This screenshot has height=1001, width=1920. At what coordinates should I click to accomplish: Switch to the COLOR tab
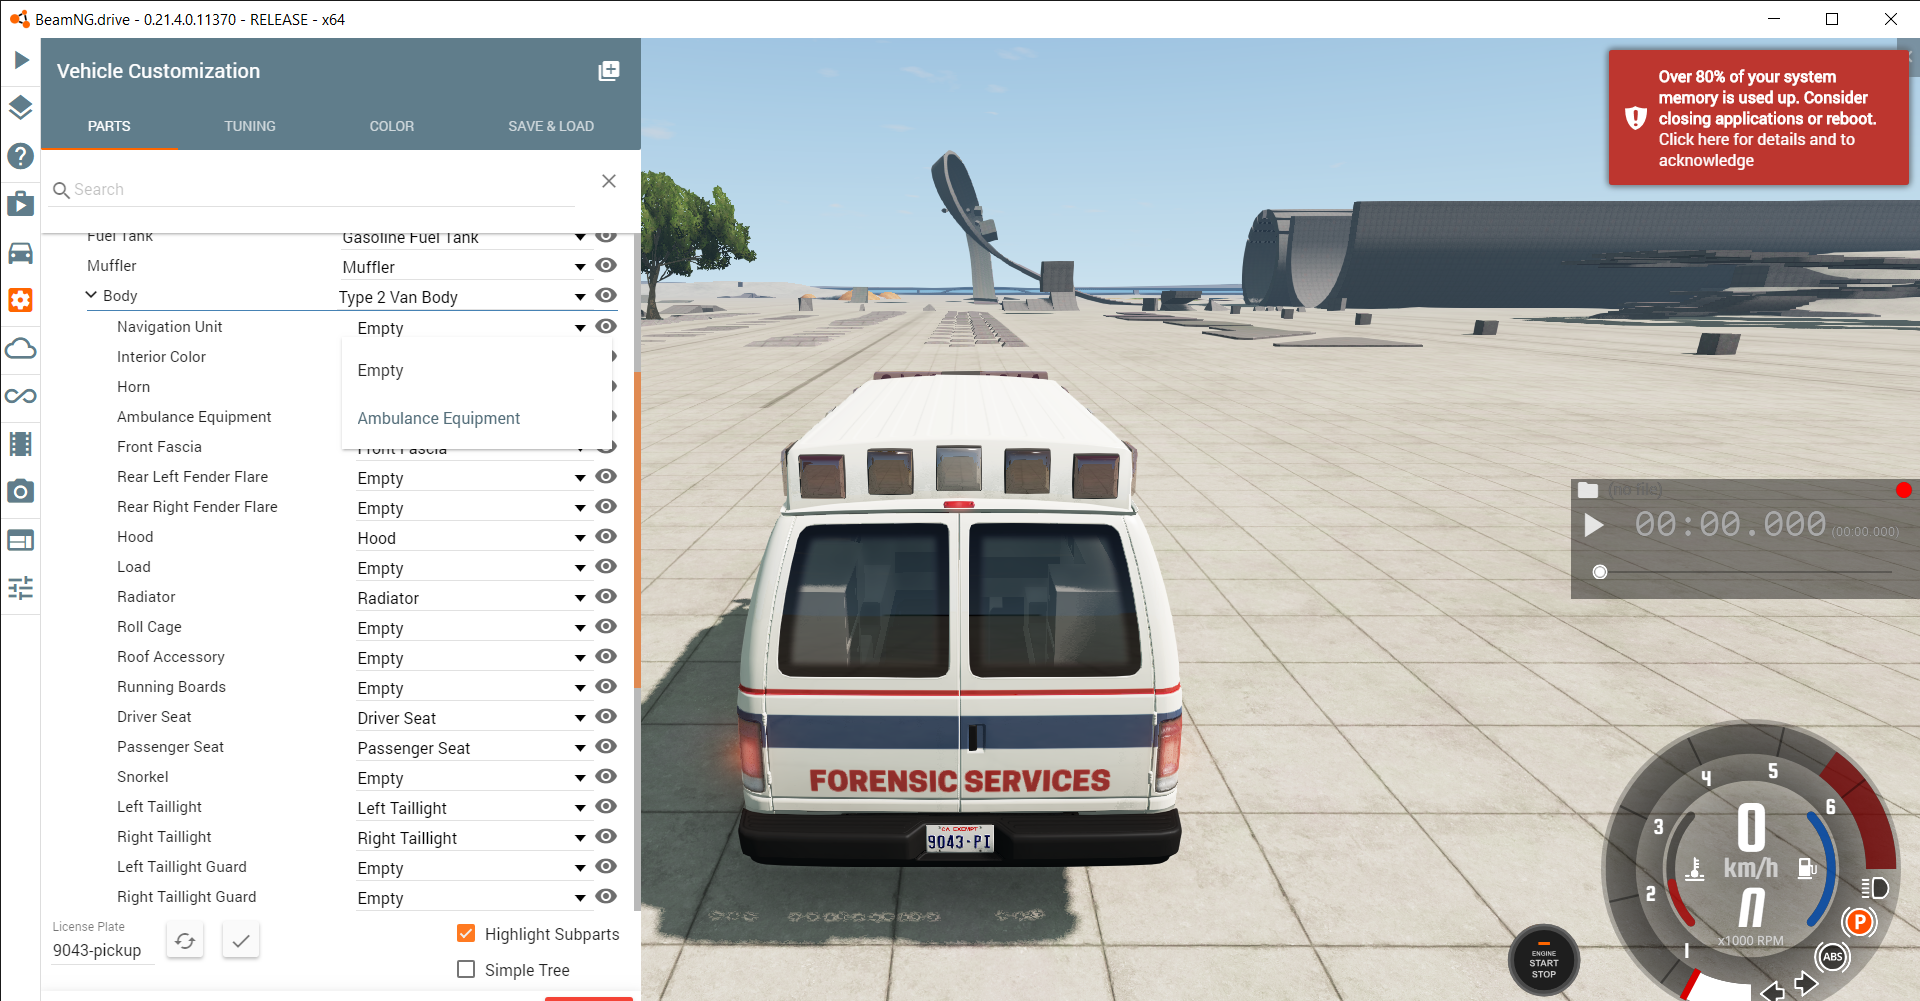(x=392, y=126)
